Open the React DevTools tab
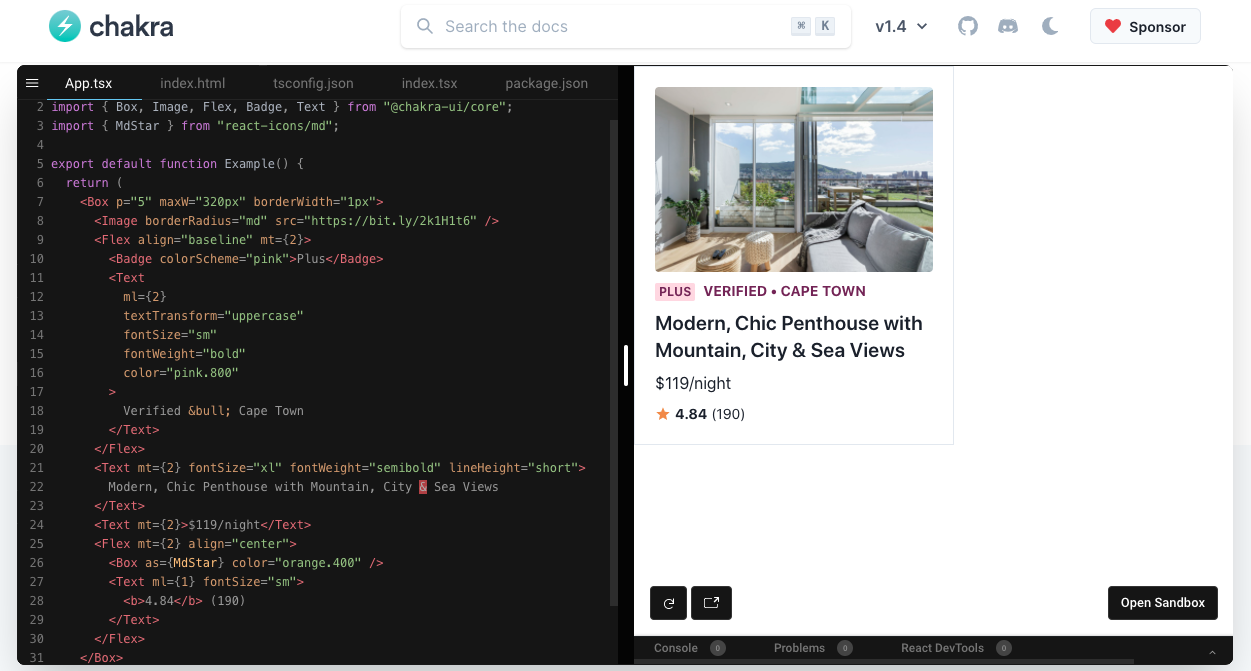Image resolution: width=1251 pixels, height=671 pixels. click(942, 648)
